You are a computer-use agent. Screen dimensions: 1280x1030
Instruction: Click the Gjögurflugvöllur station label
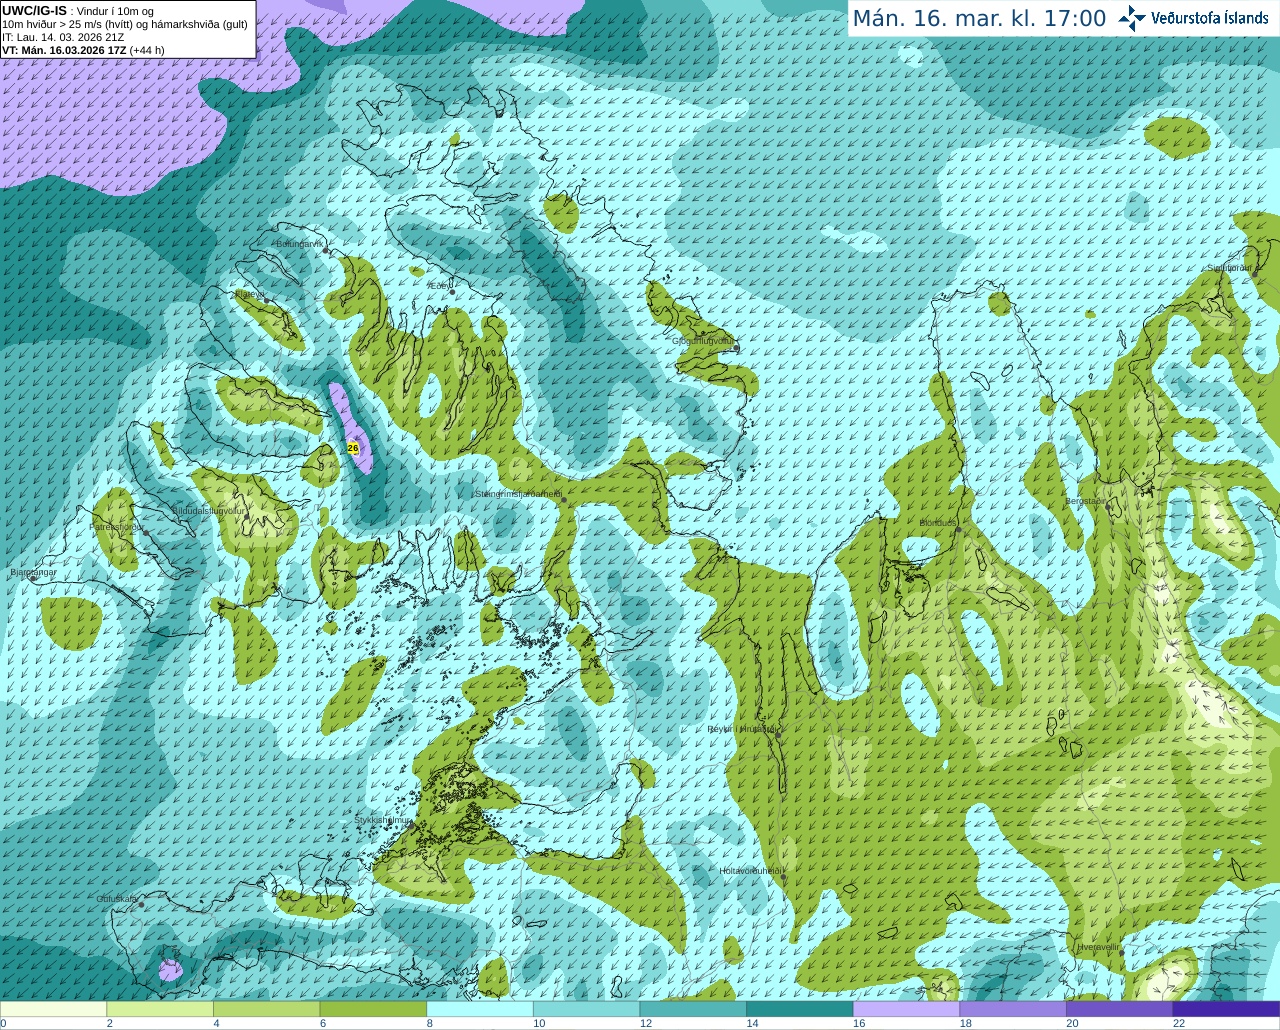[703, 341]
